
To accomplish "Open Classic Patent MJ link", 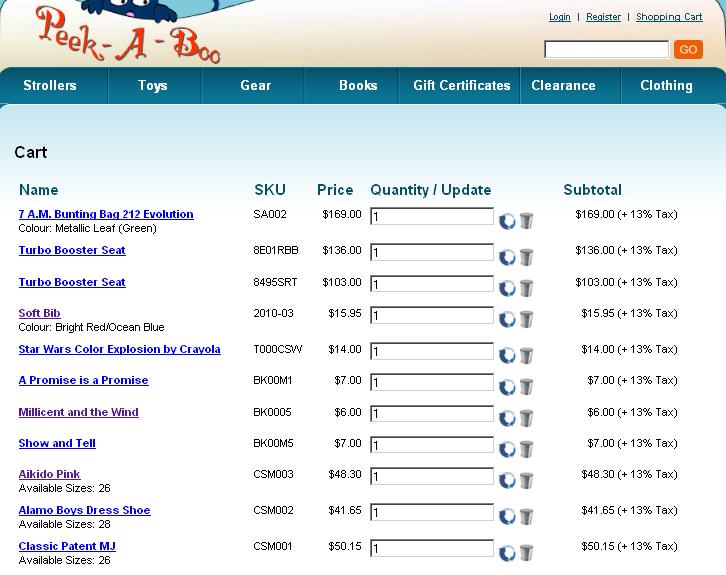I will pyautogui.click(x=67, y=546).
